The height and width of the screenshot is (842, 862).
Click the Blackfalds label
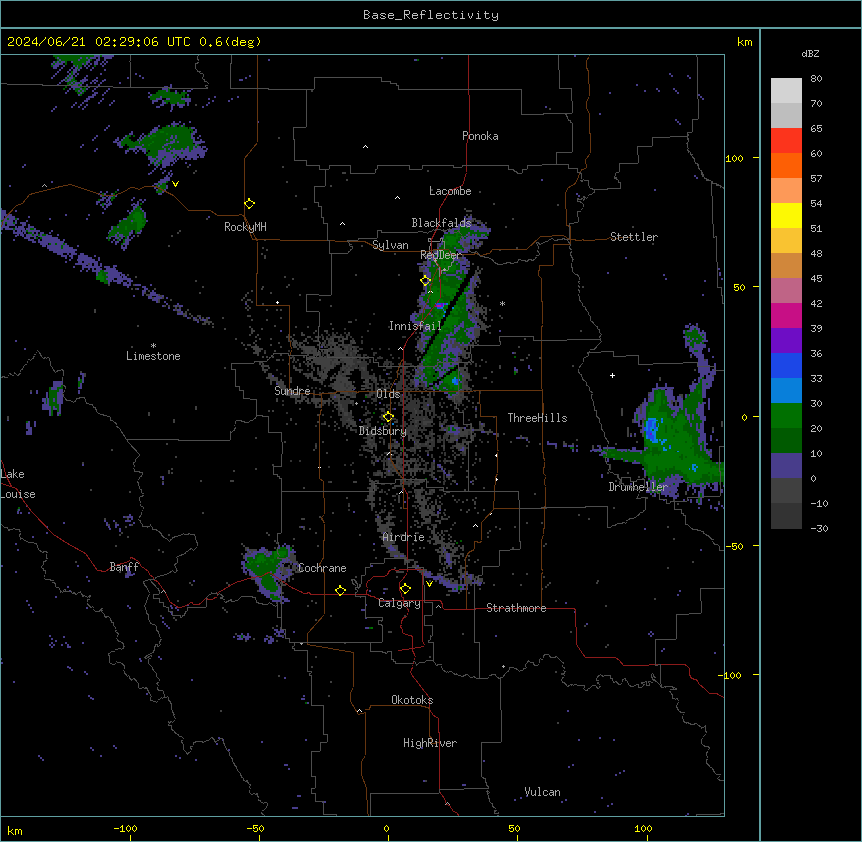441,223
